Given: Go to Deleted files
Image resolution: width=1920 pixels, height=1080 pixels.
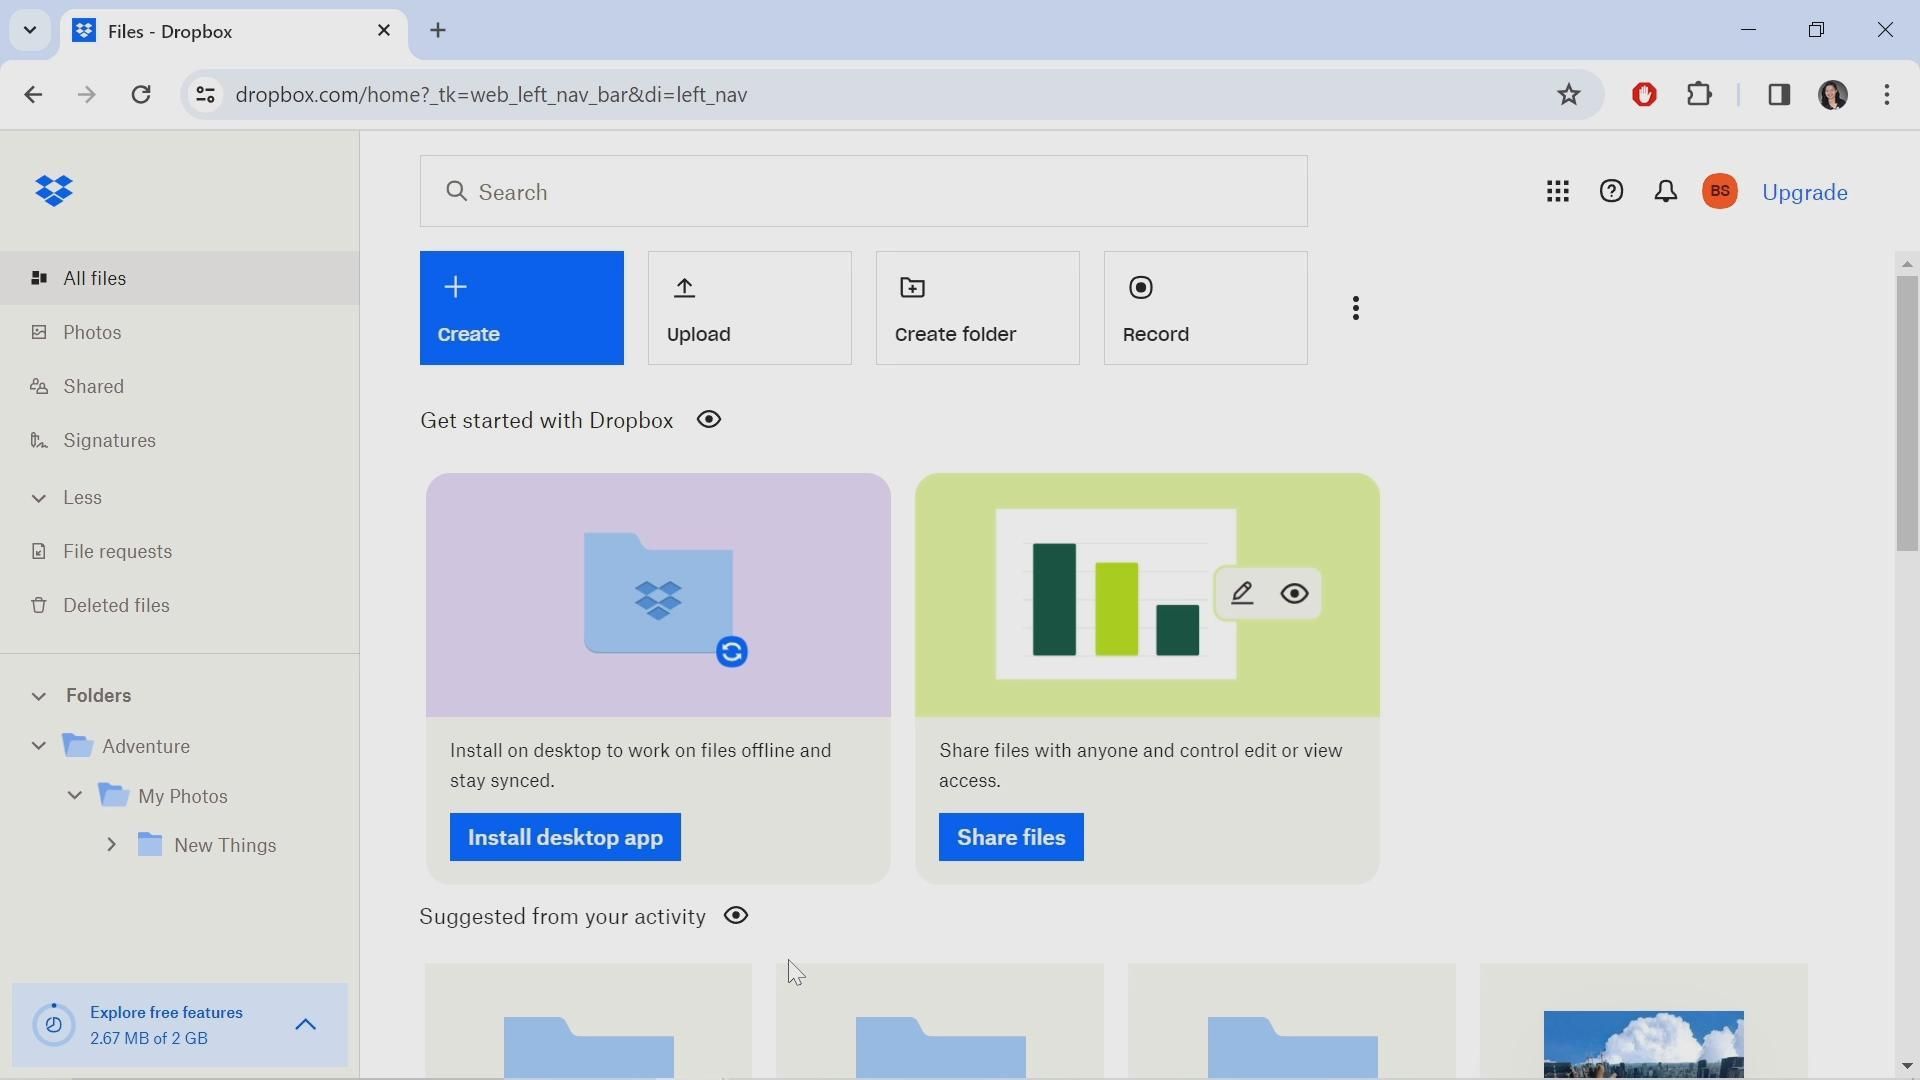Looking at the screenshot, I should [x=116, y=605].
